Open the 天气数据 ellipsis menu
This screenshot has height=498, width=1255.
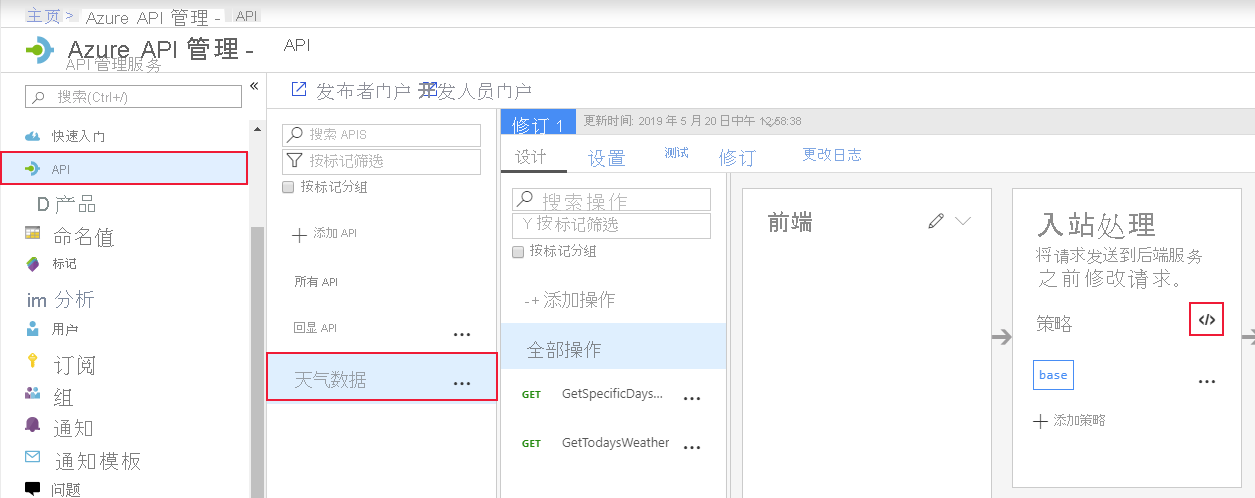point(462,383)
